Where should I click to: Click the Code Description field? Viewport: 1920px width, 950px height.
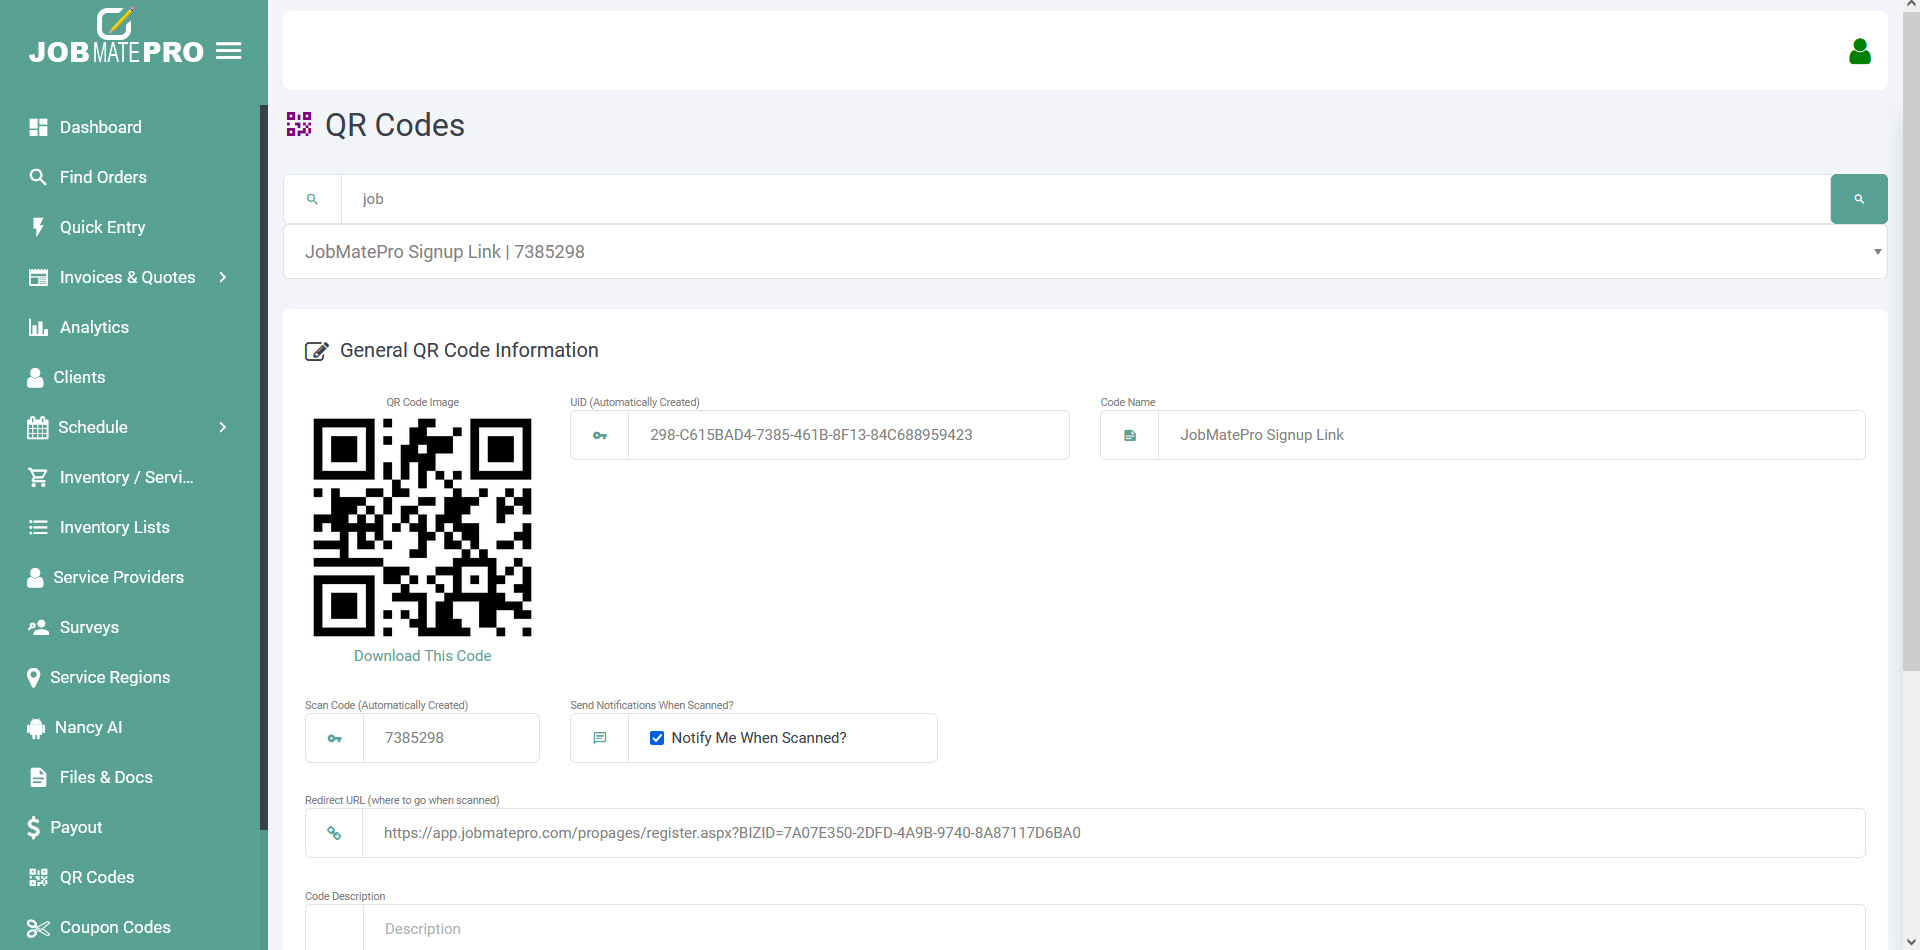point(1113,928)
